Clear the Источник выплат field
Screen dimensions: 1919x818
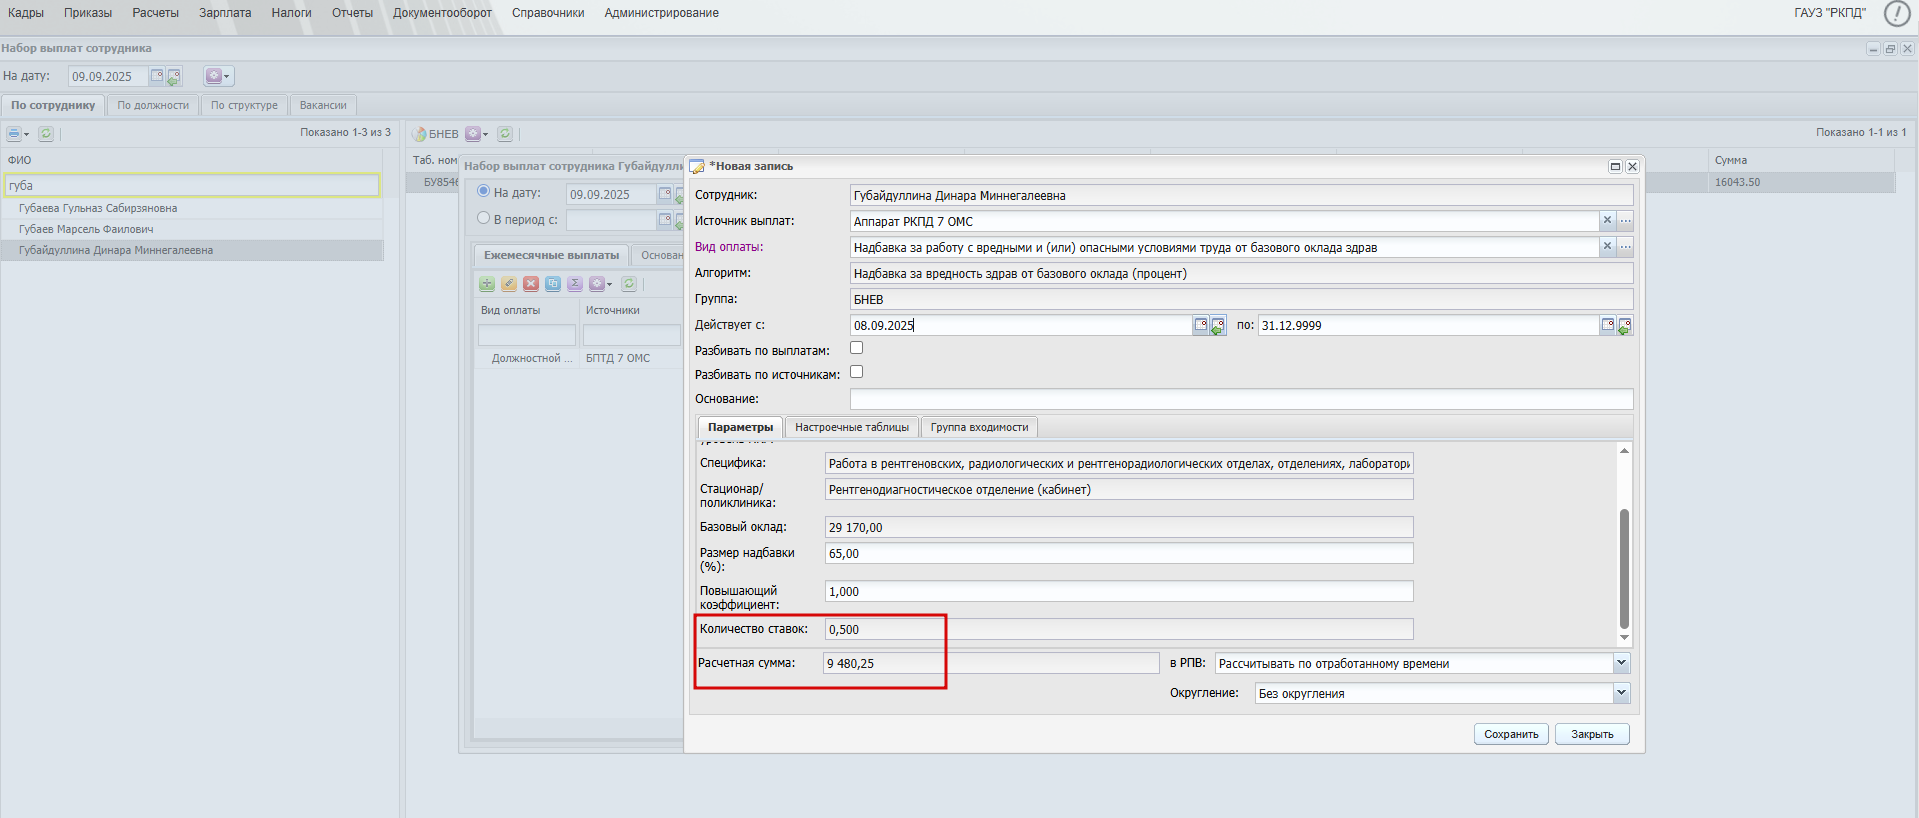1607,221
